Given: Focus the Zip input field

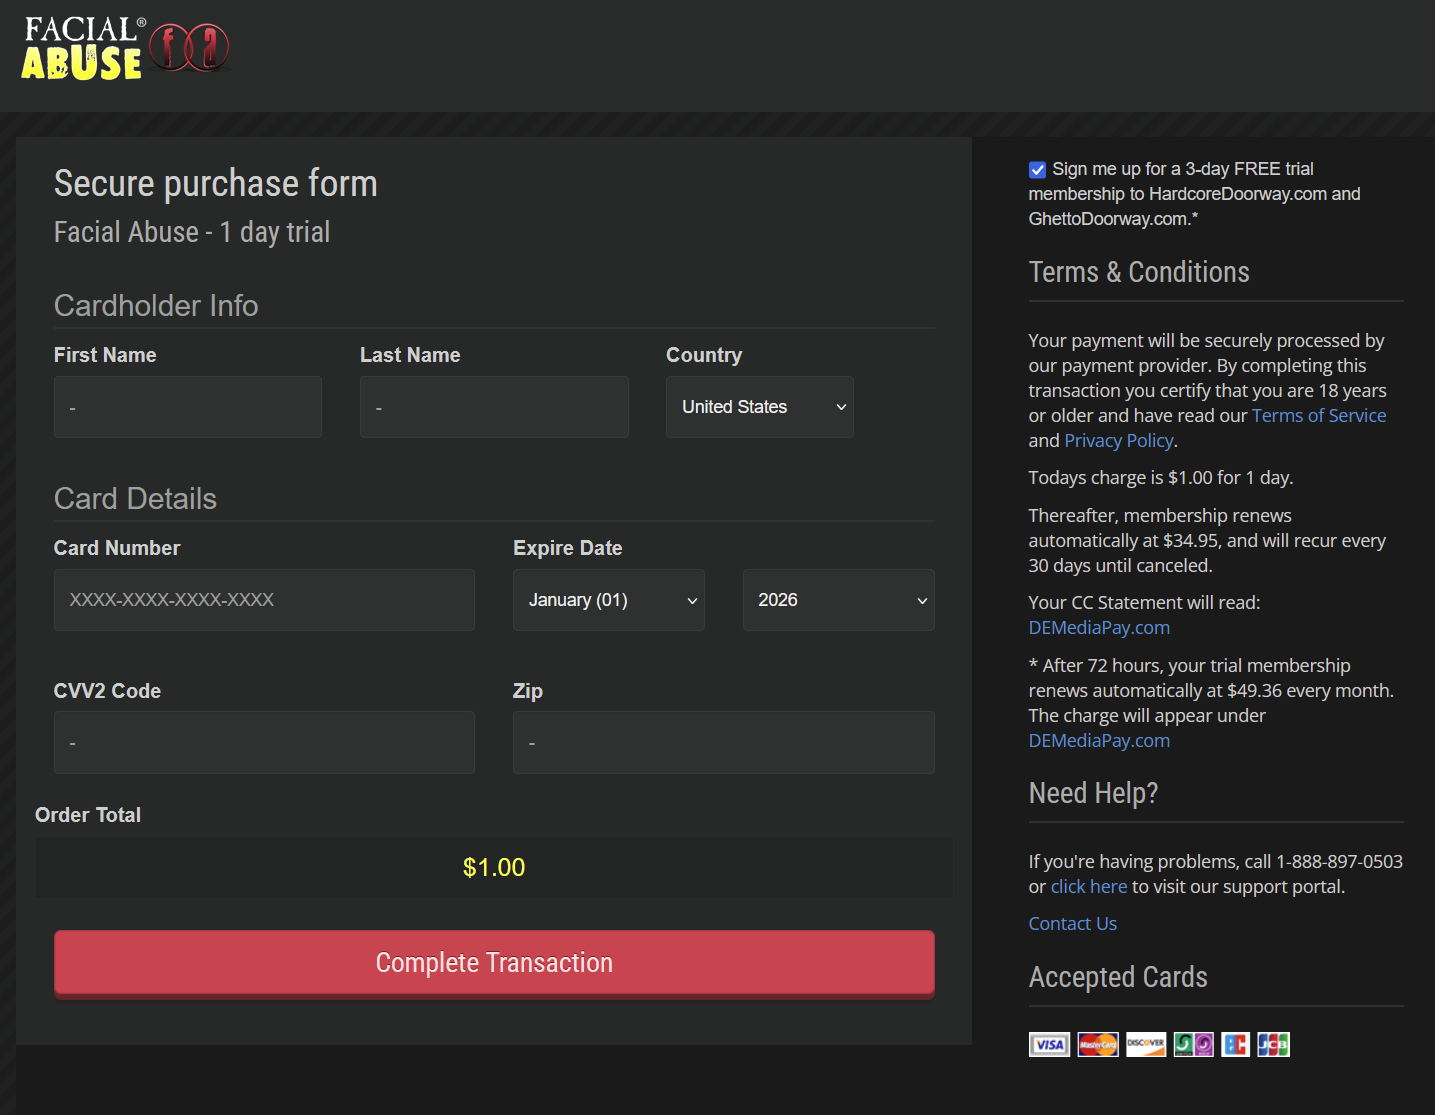Looking at the screenshot, I should tap(724, 743).
